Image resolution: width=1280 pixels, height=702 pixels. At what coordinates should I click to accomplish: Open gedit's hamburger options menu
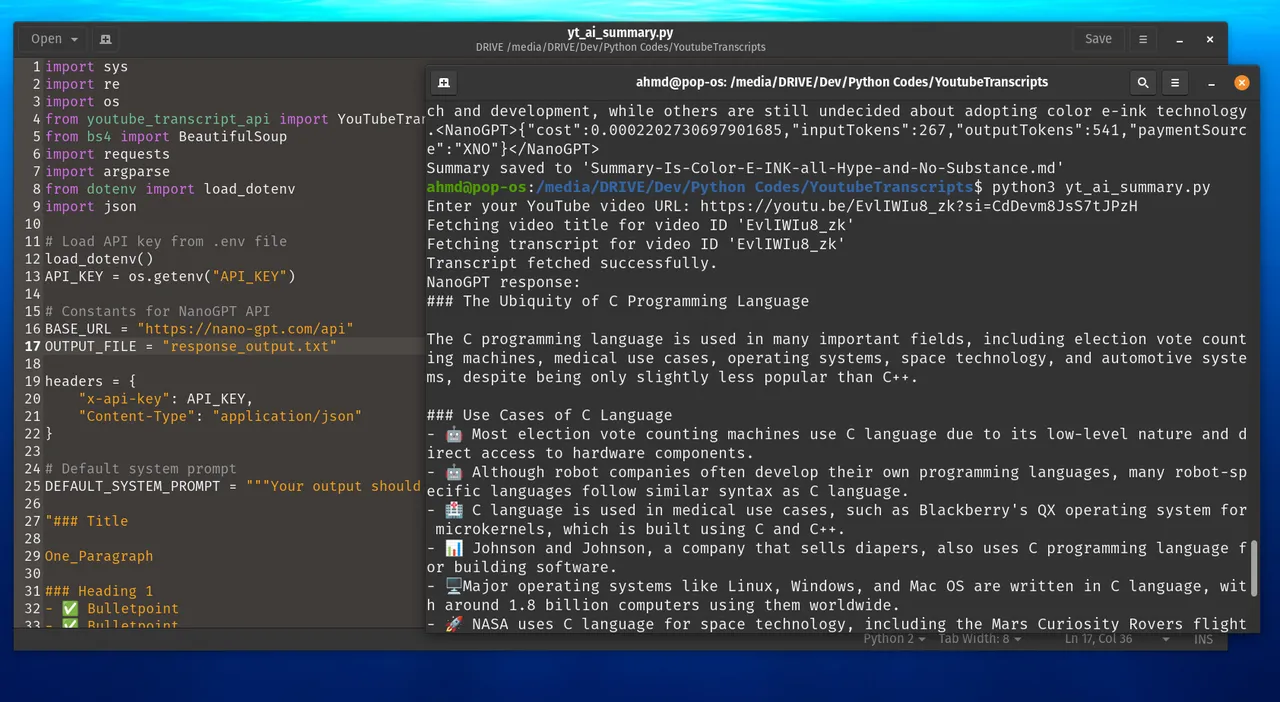tap(1142, 38)
